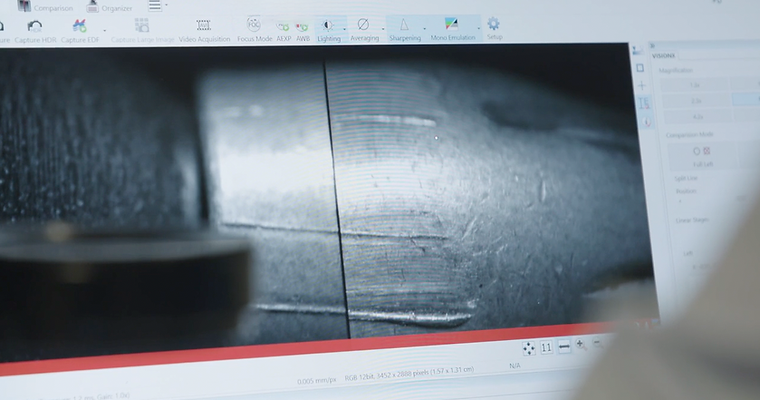Click the Averaging tool

364,30
